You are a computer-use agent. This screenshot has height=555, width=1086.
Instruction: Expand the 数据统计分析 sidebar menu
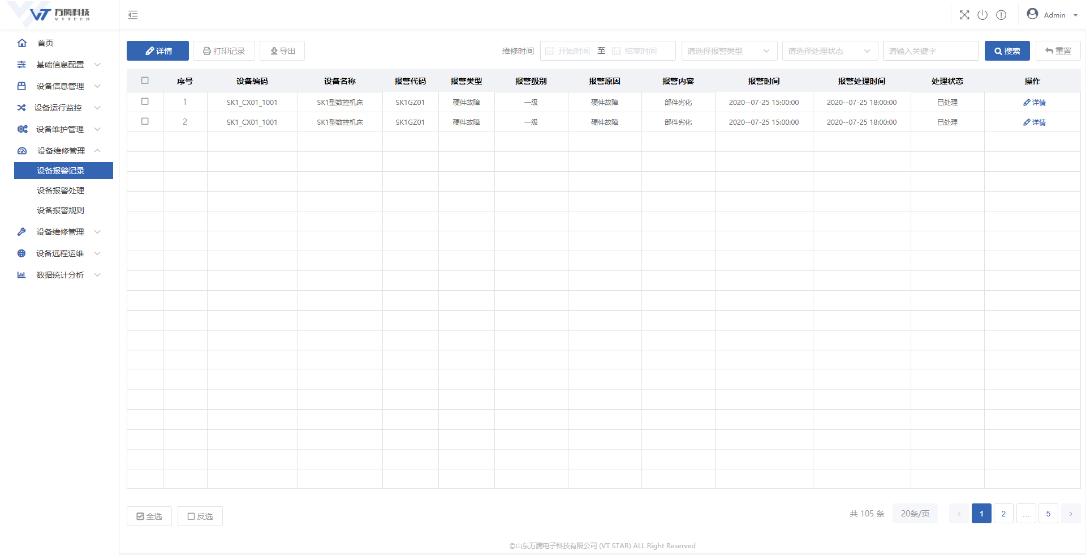(x=60, y=274)
